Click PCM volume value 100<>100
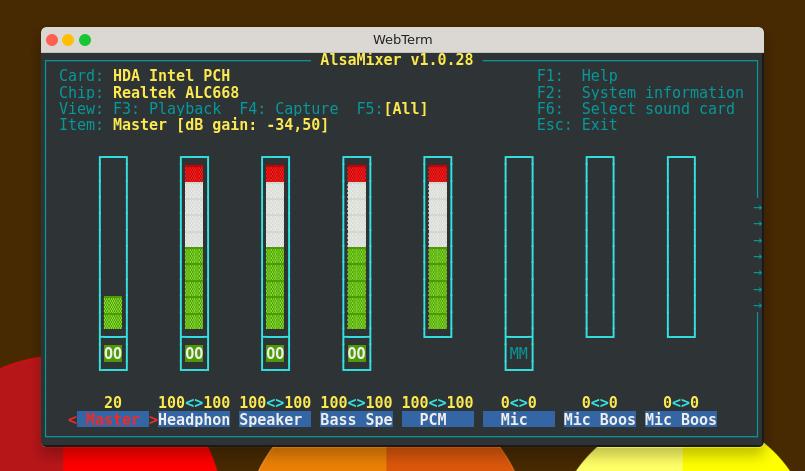805x471 pixels. pos(437,402)
